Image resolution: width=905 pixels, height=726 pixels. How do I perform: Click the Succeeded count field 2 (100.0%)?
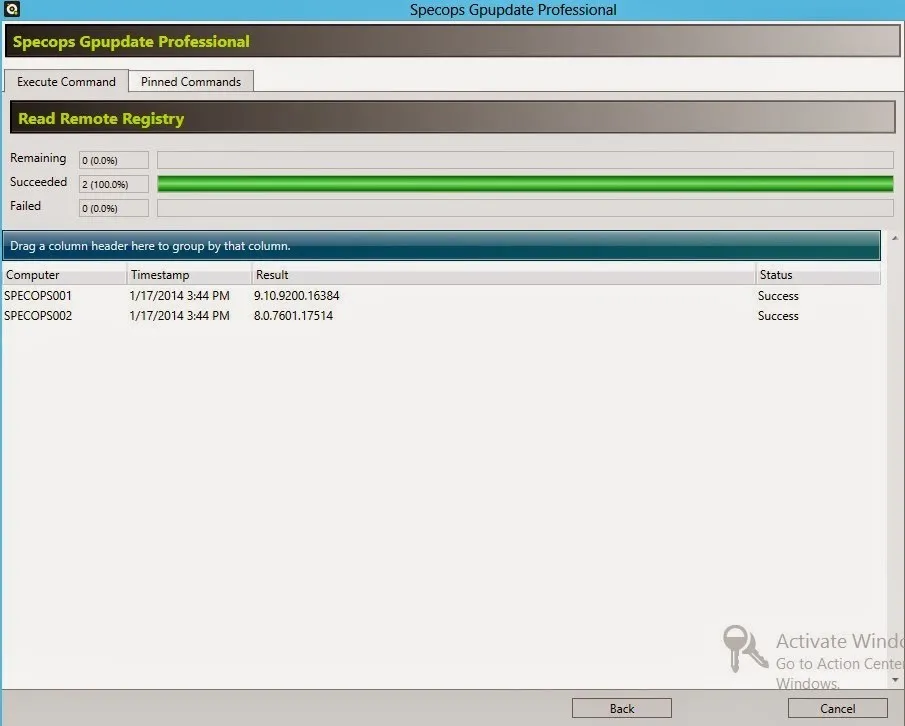114,184
